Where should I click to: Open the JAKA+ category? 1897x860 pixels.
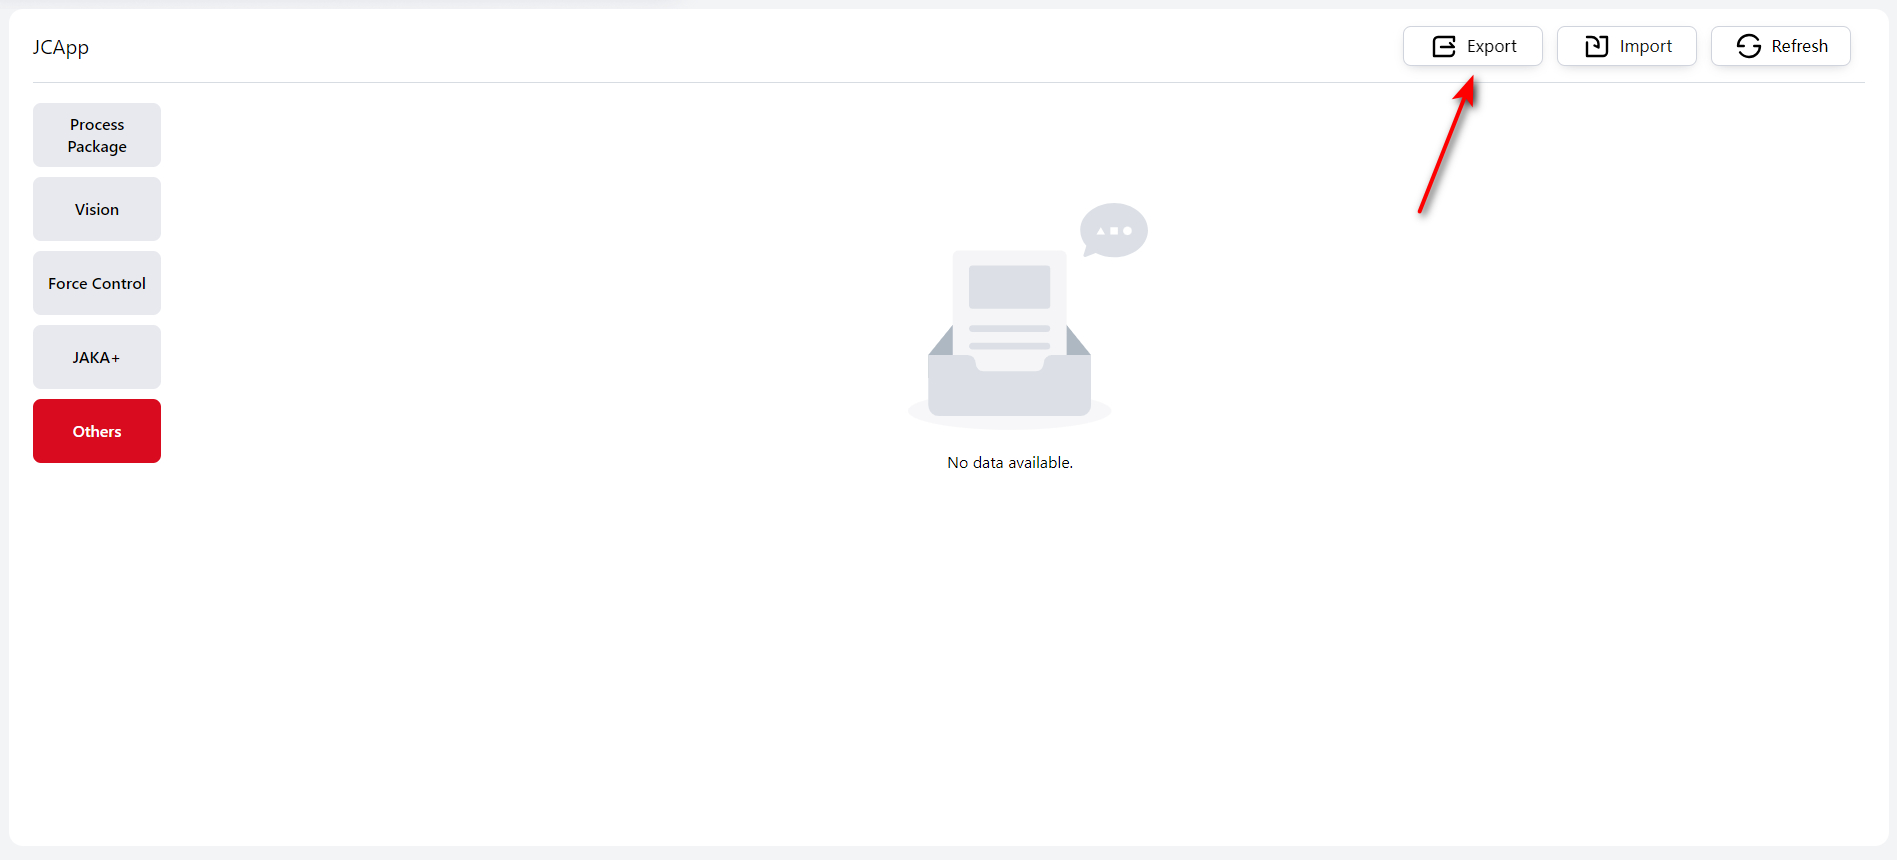point(97,357)
